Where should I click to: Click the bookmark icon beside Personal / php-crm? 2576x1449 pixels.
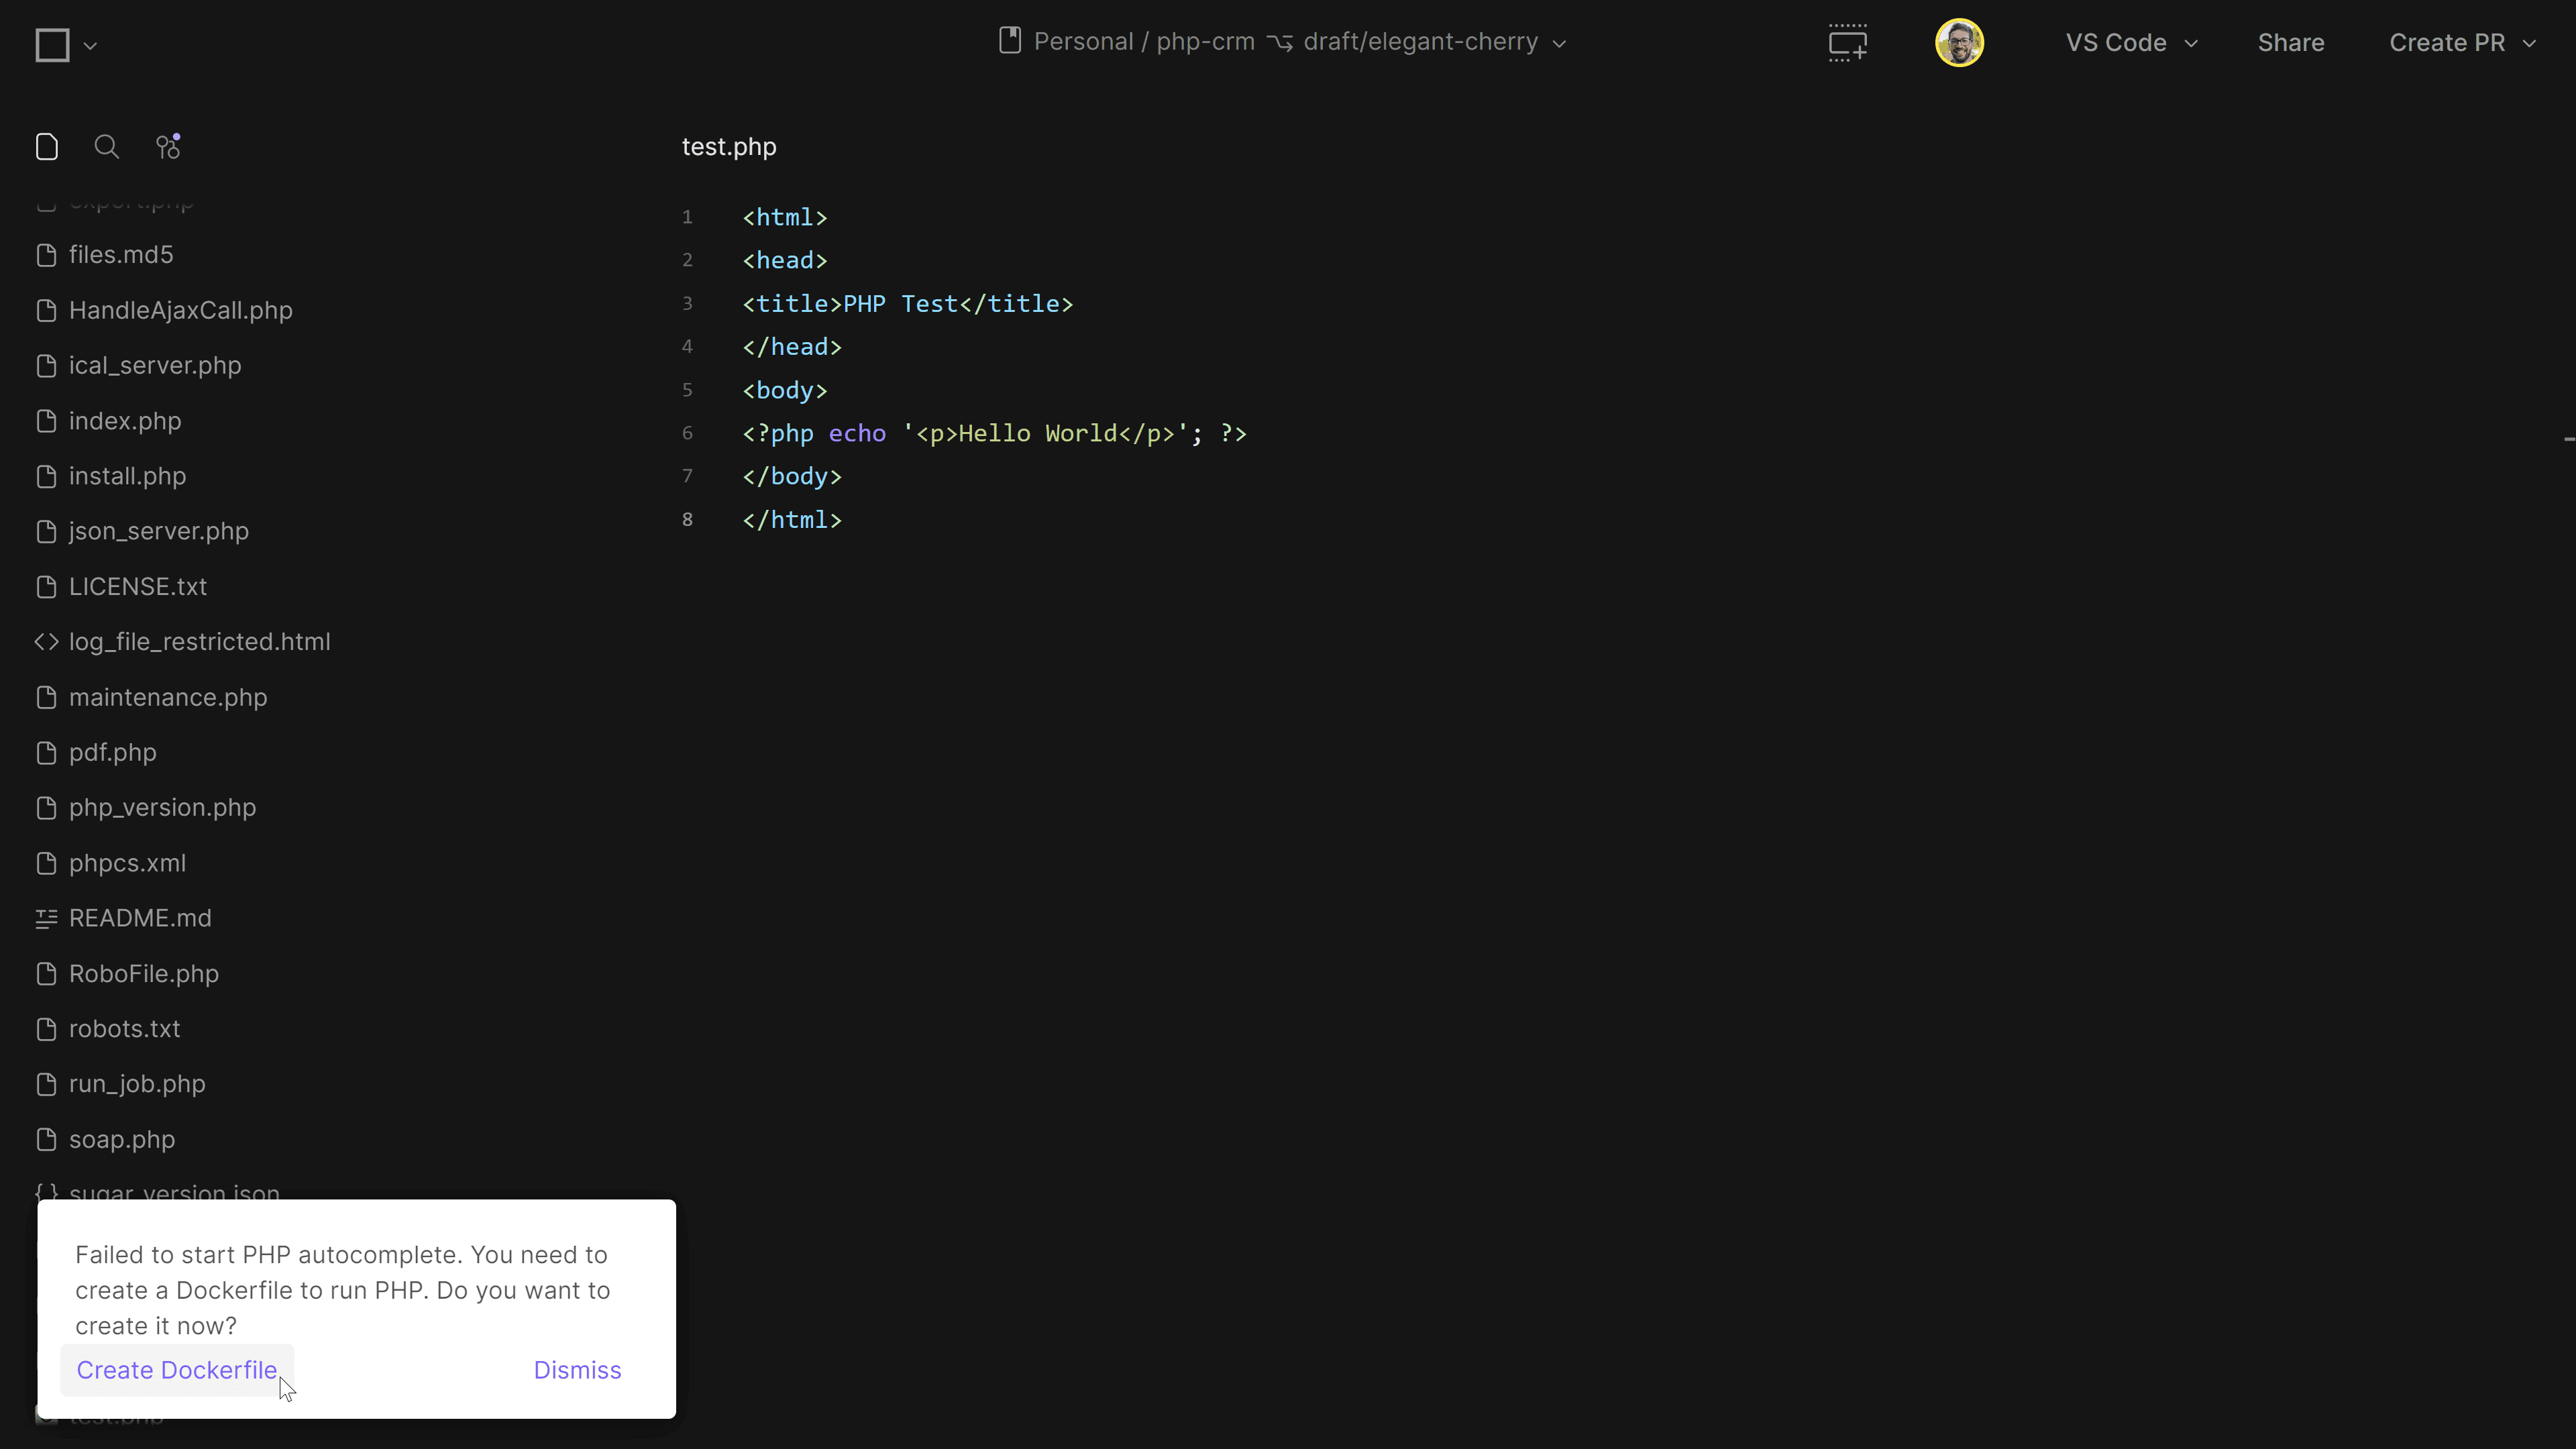pos(1010,41)
